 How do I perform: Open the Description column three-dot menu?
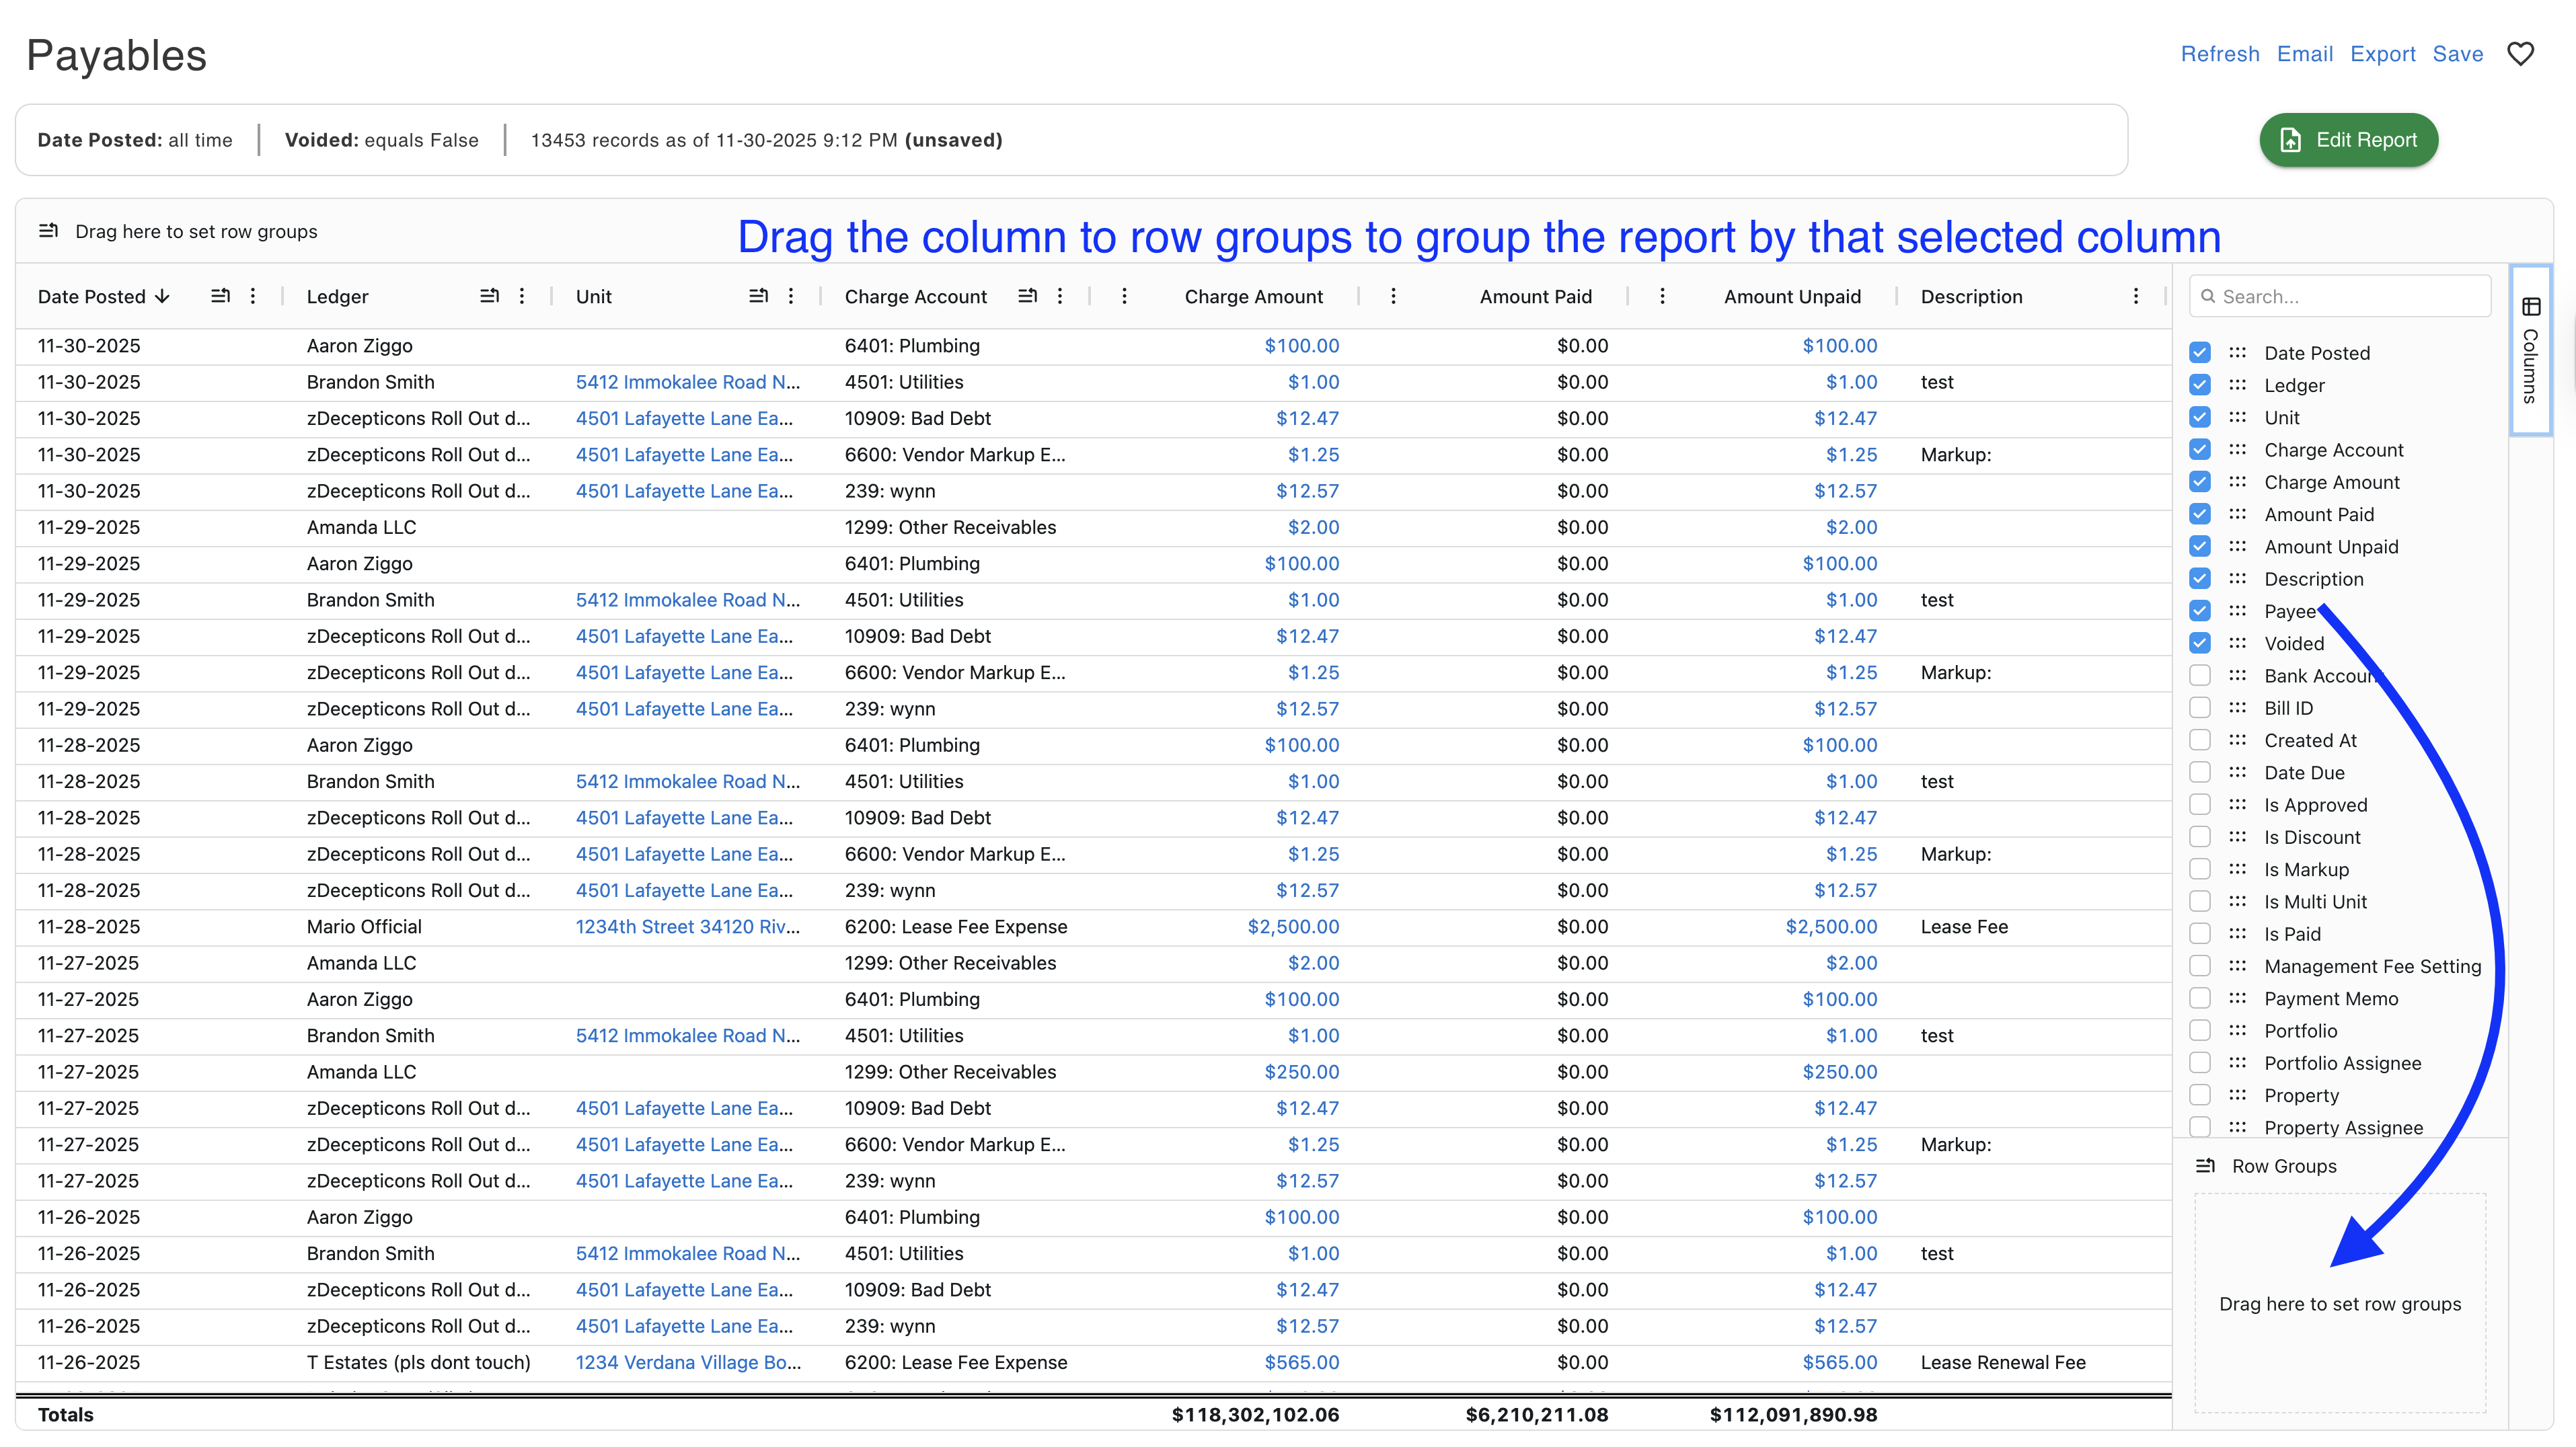(x=2135, y=296)
